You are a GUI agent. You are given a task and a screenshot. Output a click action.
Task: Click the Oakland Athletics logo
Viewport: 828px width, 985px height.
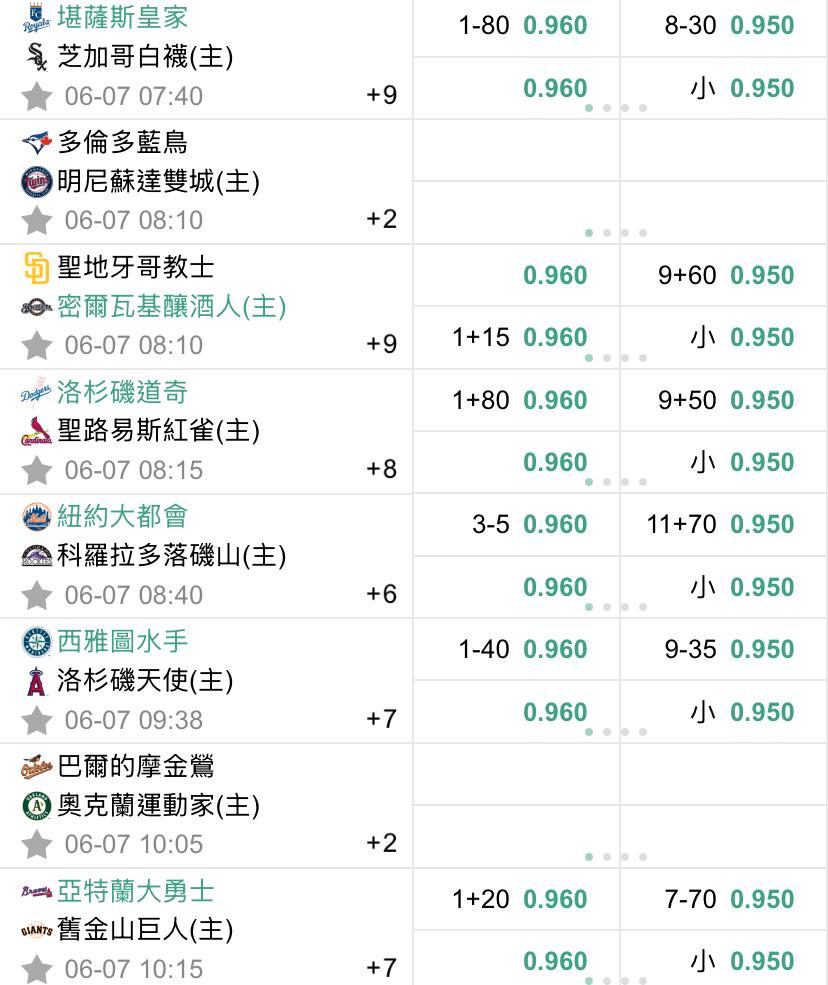click(36, 805)
